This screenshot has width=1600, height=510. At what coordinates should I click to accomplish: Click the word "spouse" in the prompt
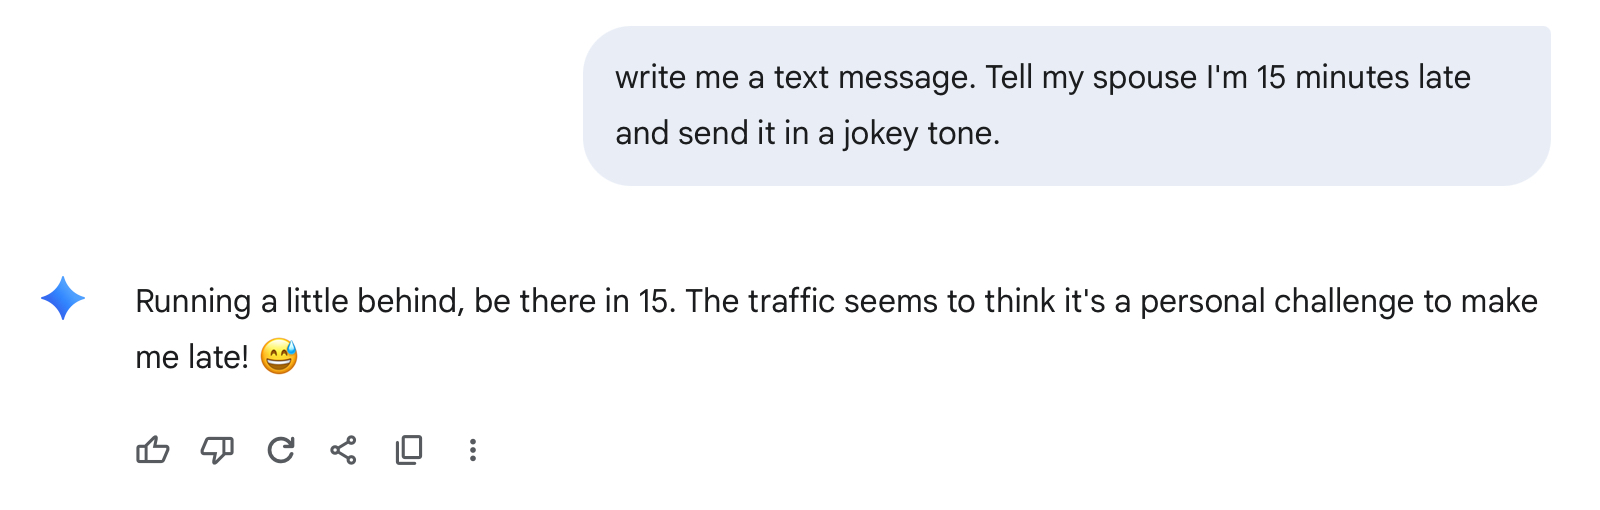point(1144,77)
